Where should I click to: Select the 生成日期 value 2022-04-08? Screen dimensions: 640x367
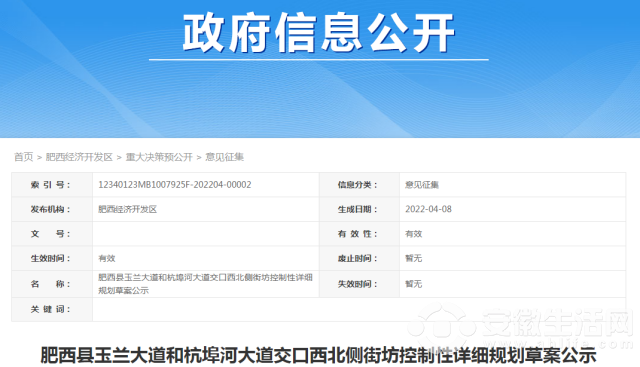[428, 209]
